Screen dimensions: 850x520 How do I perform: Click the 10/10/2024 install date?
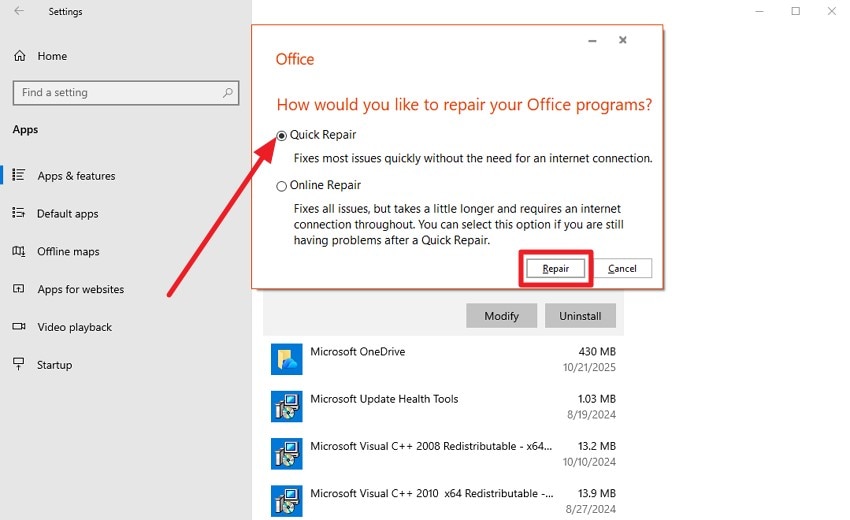[x=589, y=461]
